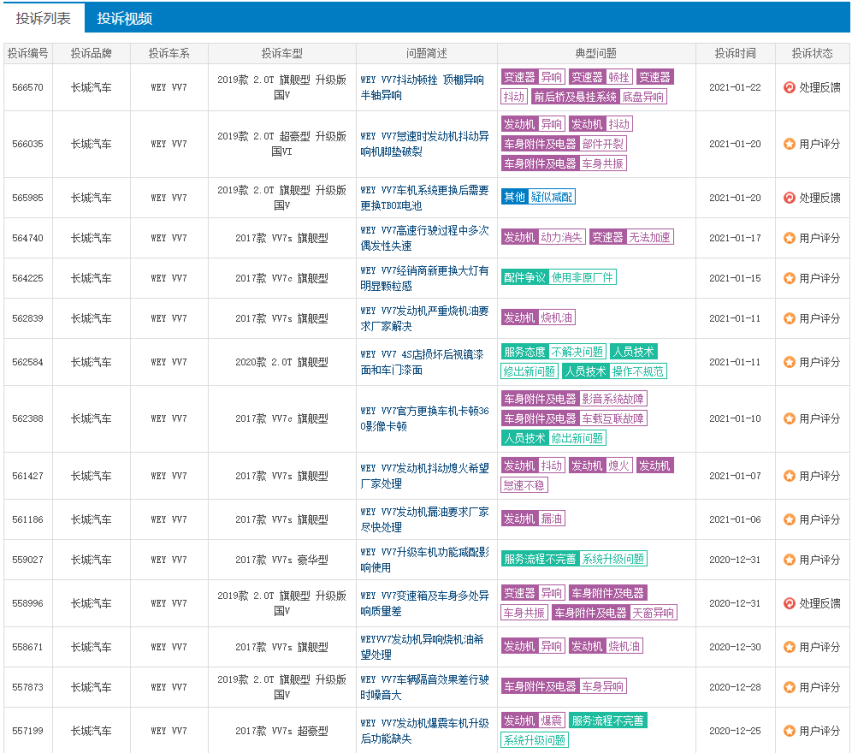
Task: Click the 发动机 动力消失 tag
Action: tap(543, 237)
